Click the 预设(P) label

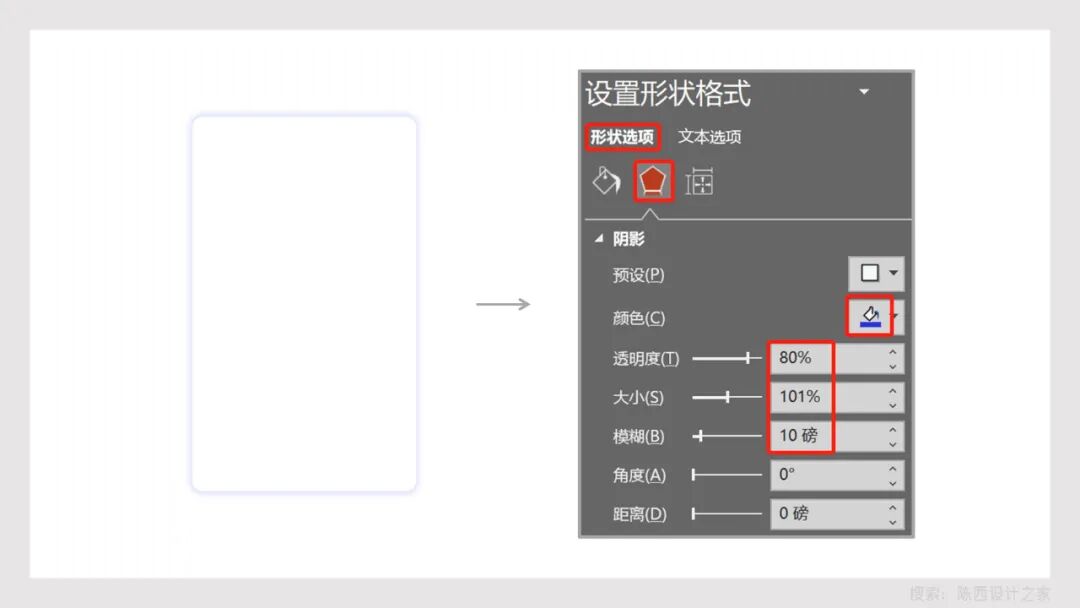tap(638, 275)
